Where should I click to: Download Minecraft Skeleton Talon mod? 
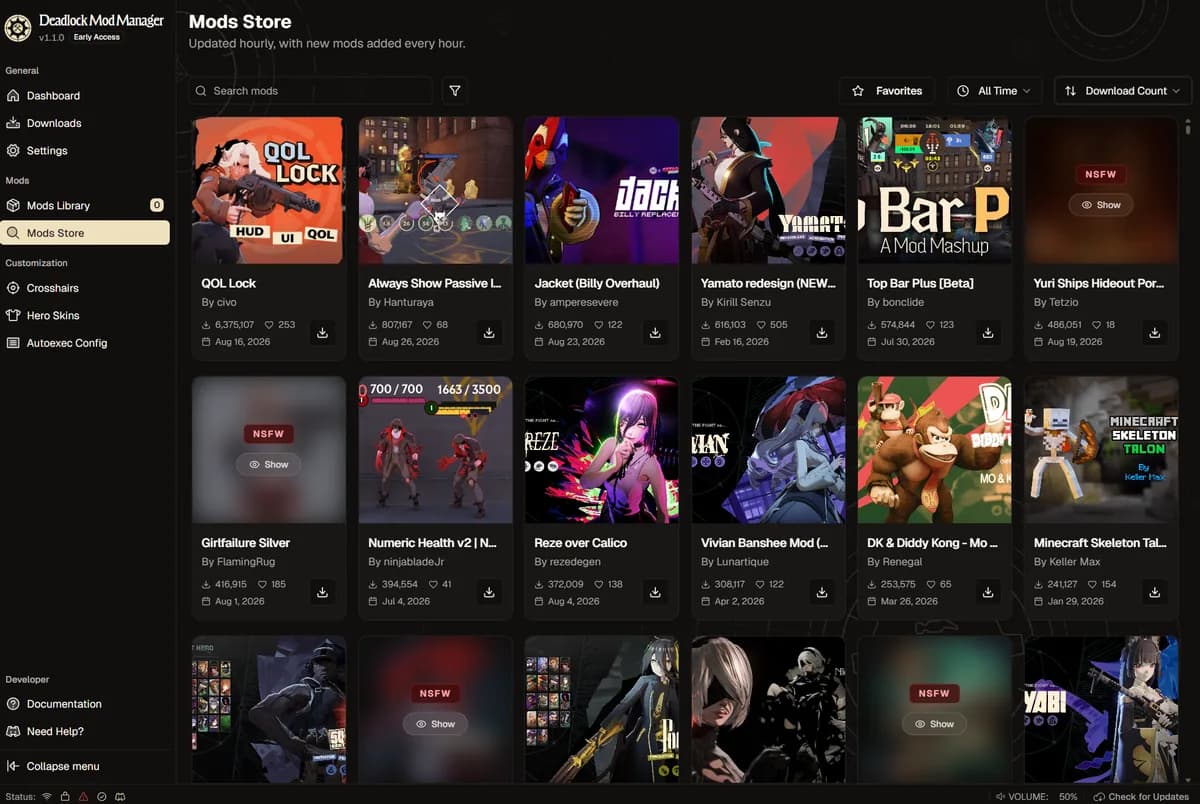click(1155, 592)
